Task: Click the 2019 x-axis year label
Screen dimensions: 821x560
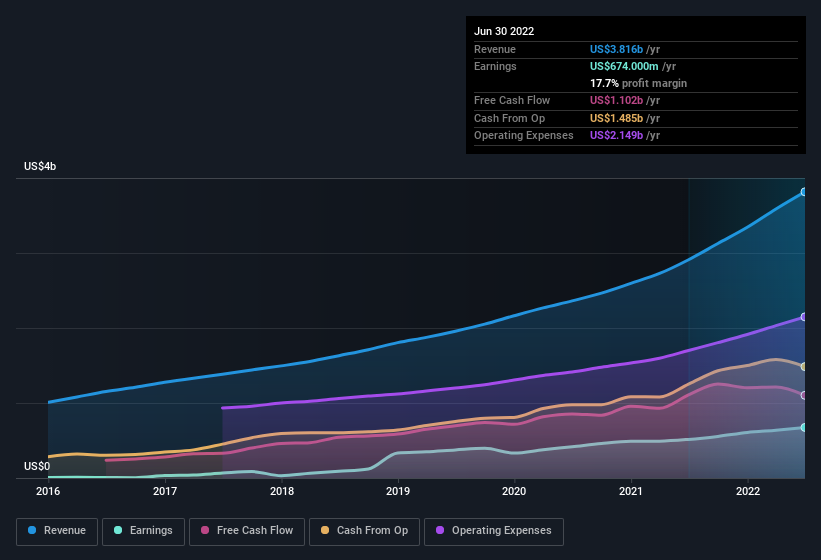Action: [398, 491]
